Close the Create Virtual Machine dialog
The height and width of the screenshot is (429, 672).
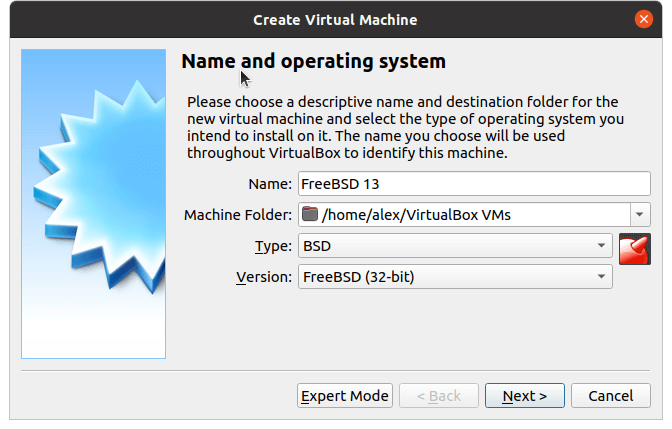(643, 19)
